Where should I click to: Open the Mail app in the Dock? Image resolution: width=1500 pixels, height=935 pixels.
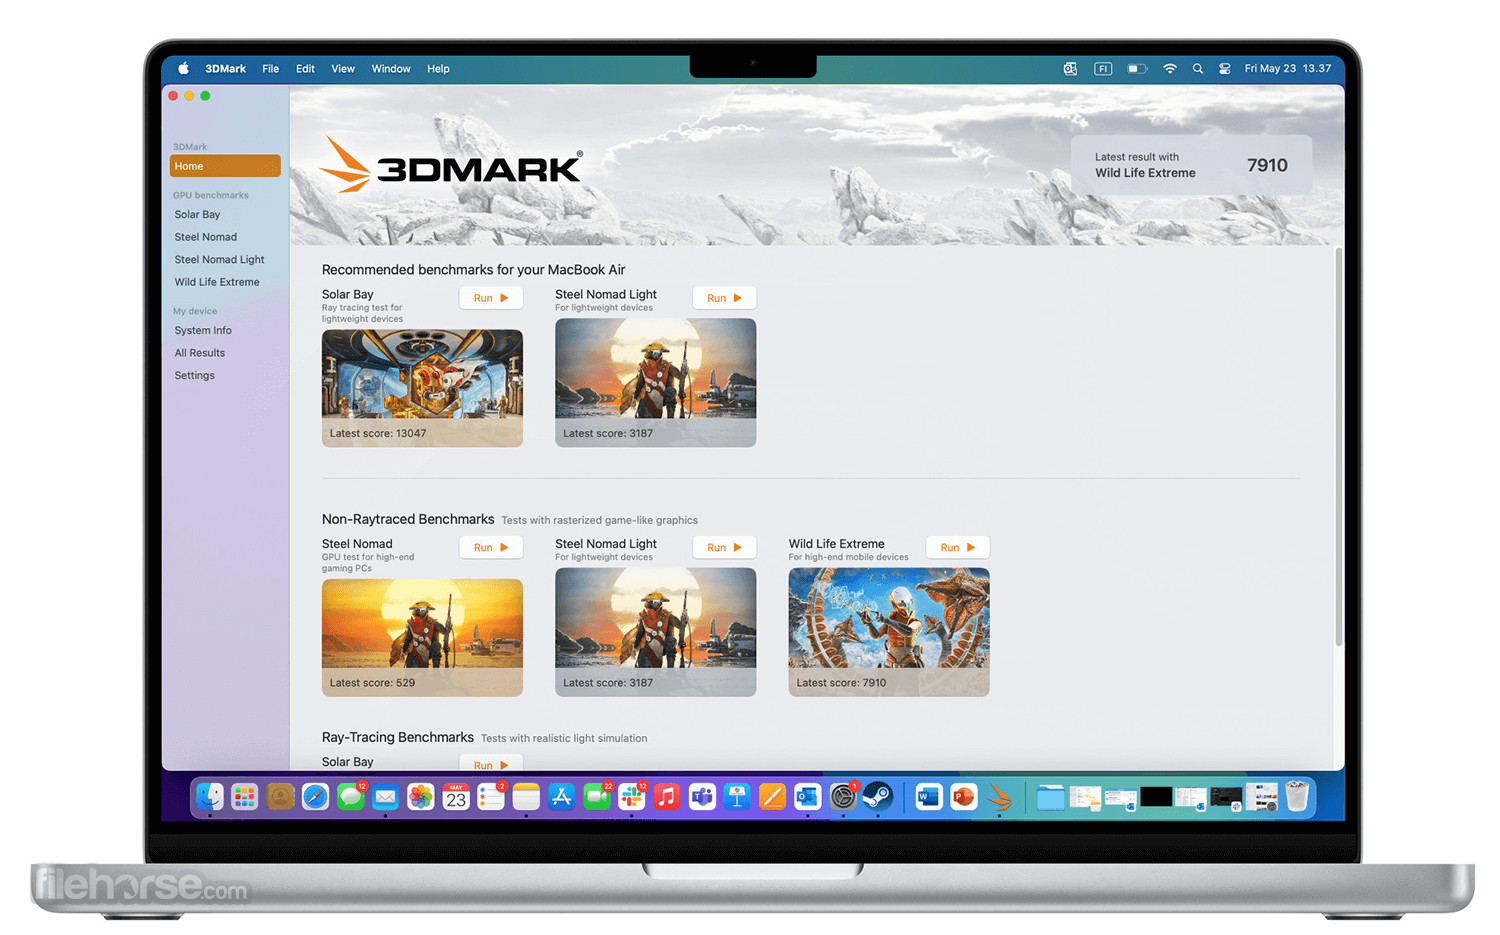coord(385,797)
